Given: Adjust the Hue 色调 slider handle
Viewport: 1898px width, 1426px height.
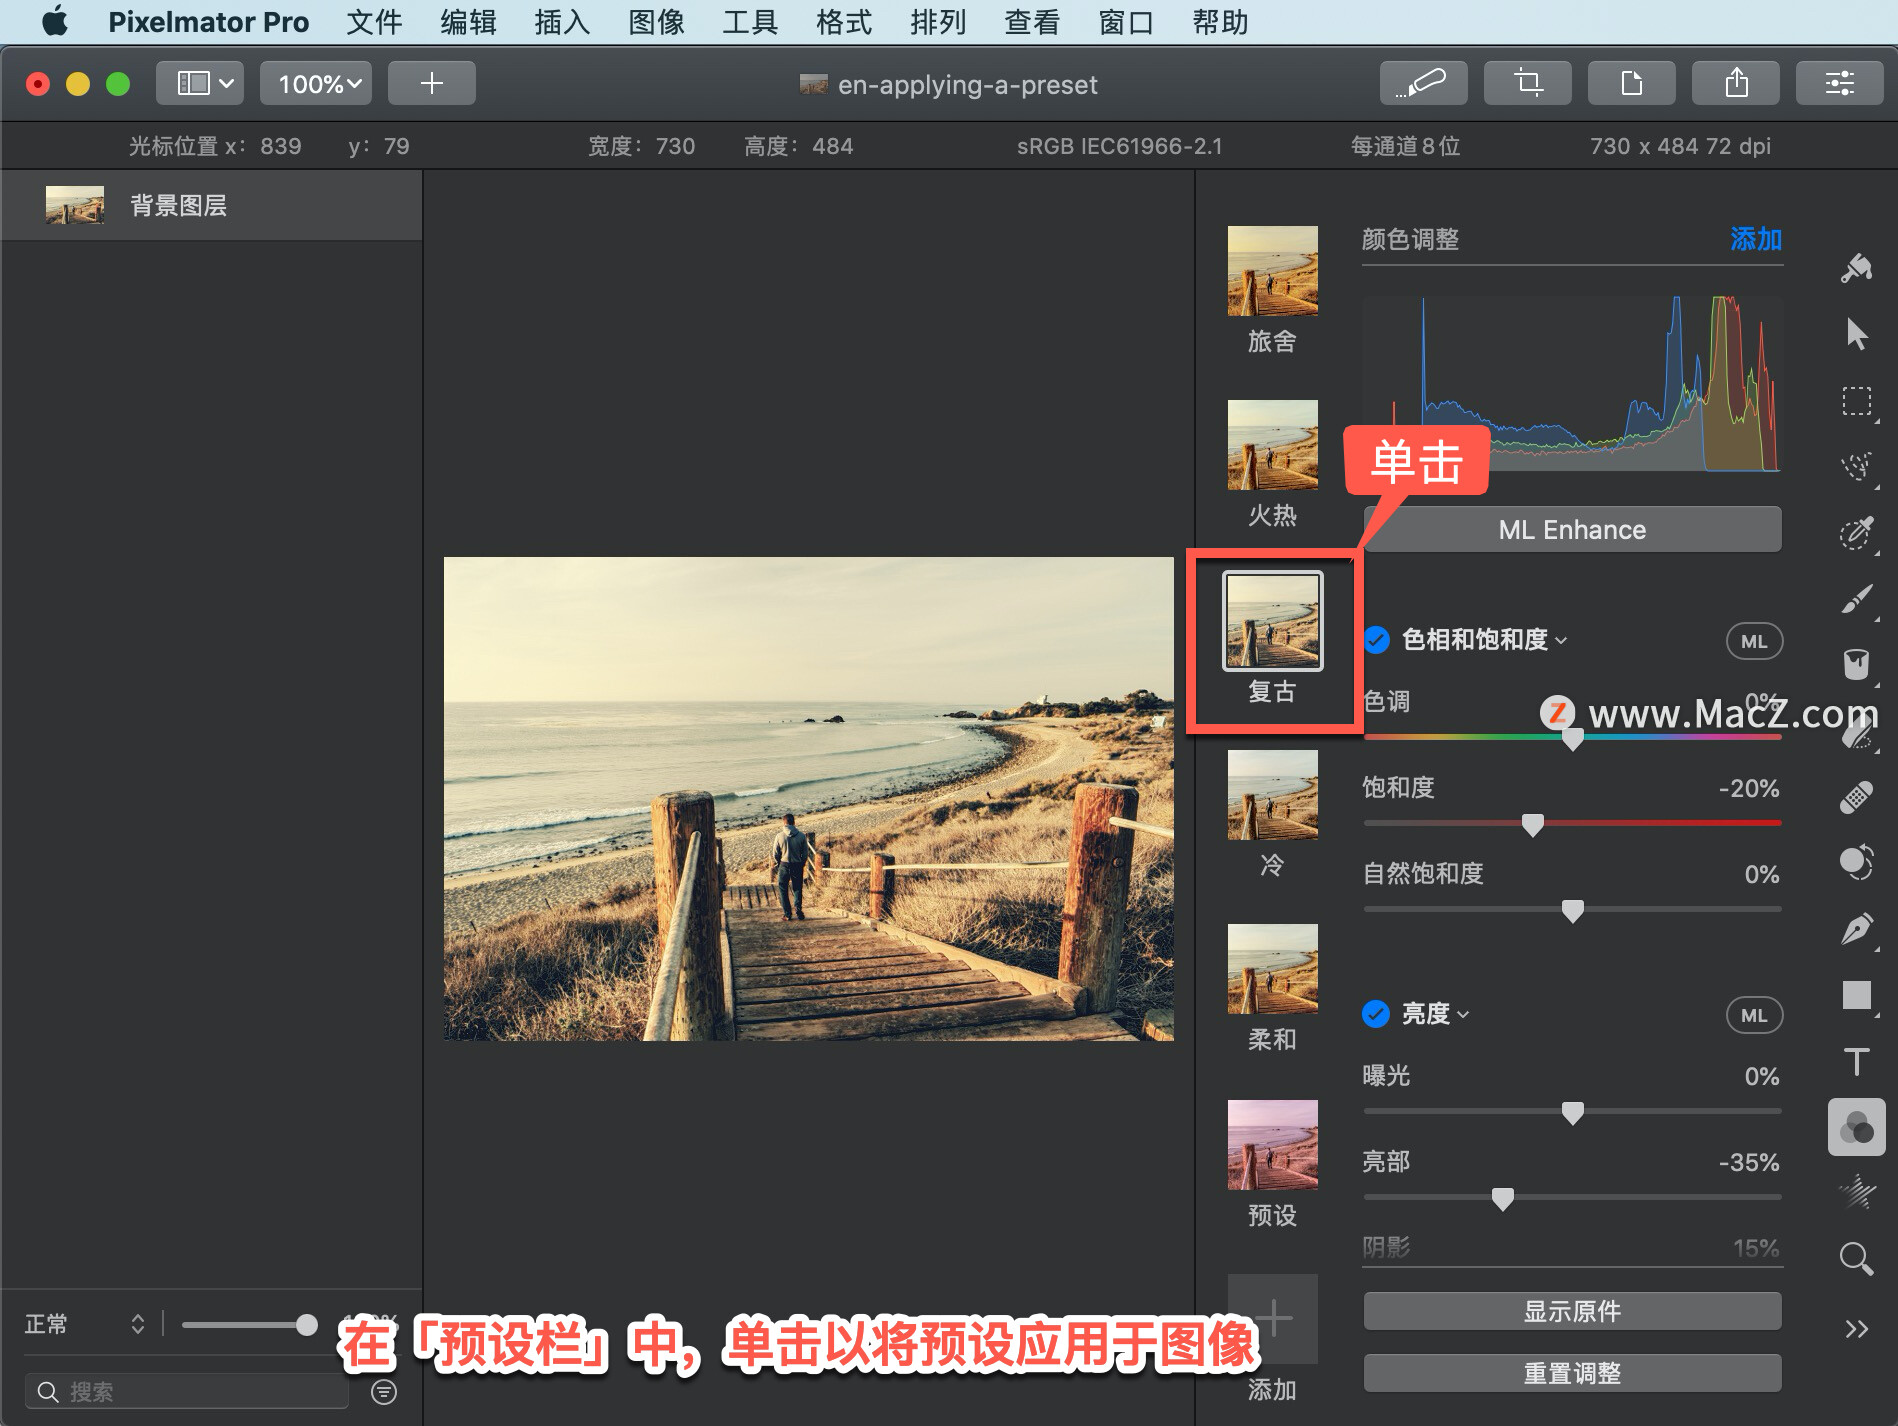Looking at the screenshot, I should tap(1572, 739).
